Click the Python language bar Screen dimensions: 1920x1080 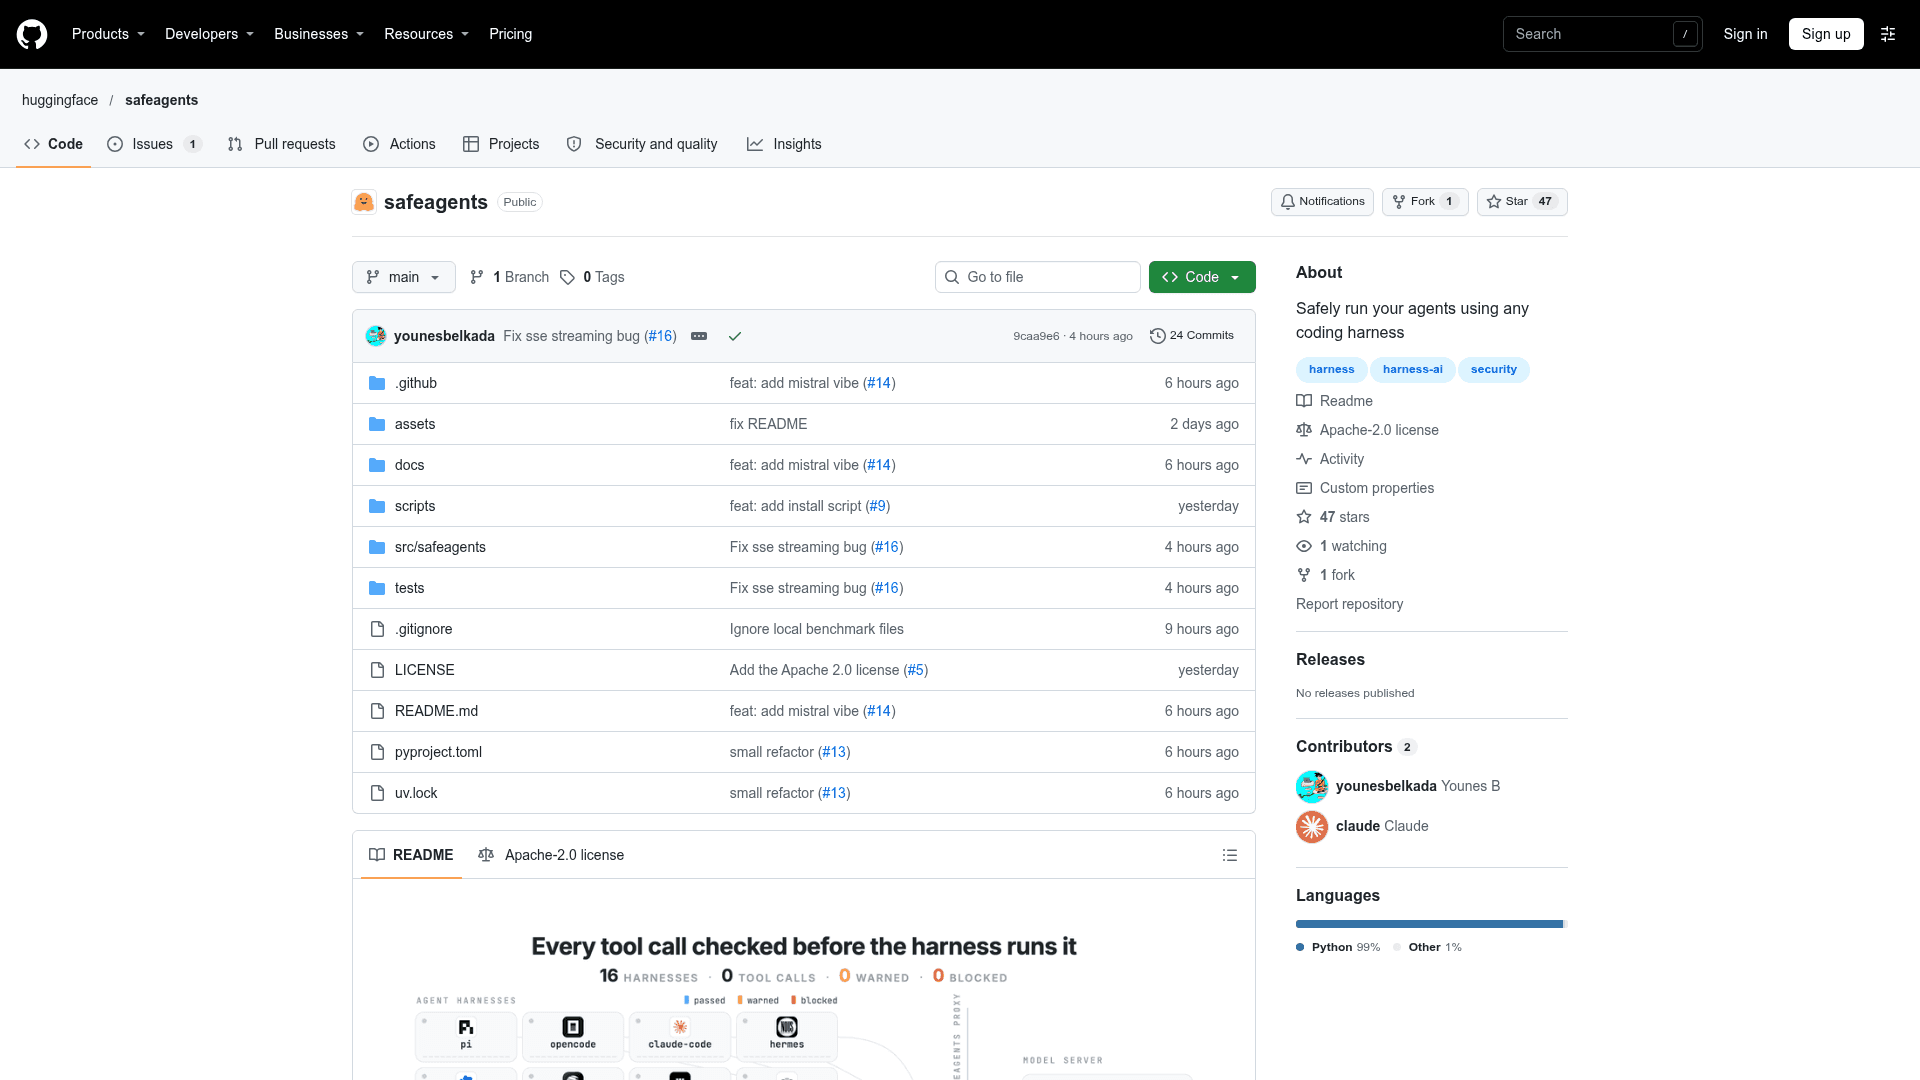[1429, 924]
